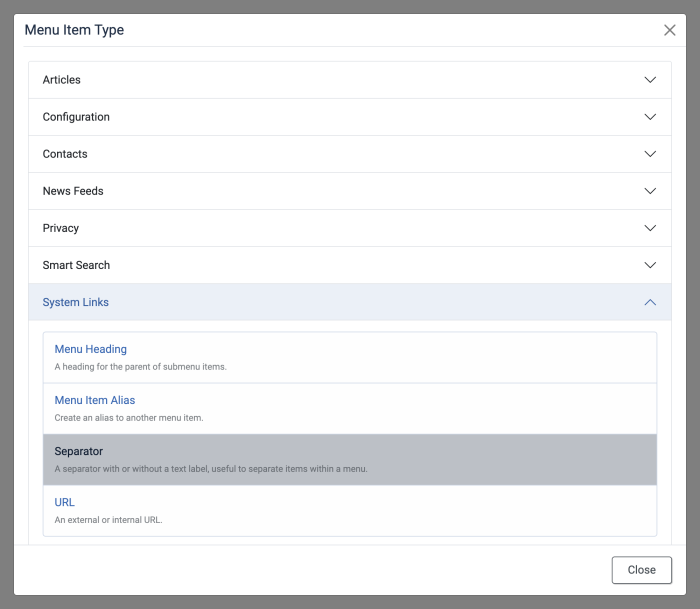Collapse the System Links heading text

pyautogui.click(x=76, y=302)
